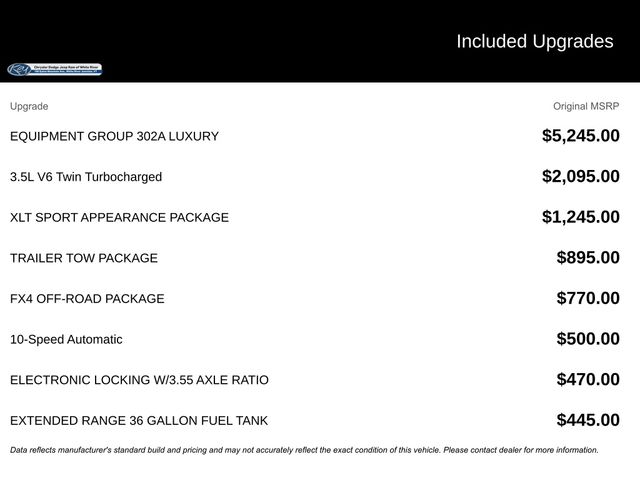
Task: Click the $2,095.00 price
Action: pos(580,177)
